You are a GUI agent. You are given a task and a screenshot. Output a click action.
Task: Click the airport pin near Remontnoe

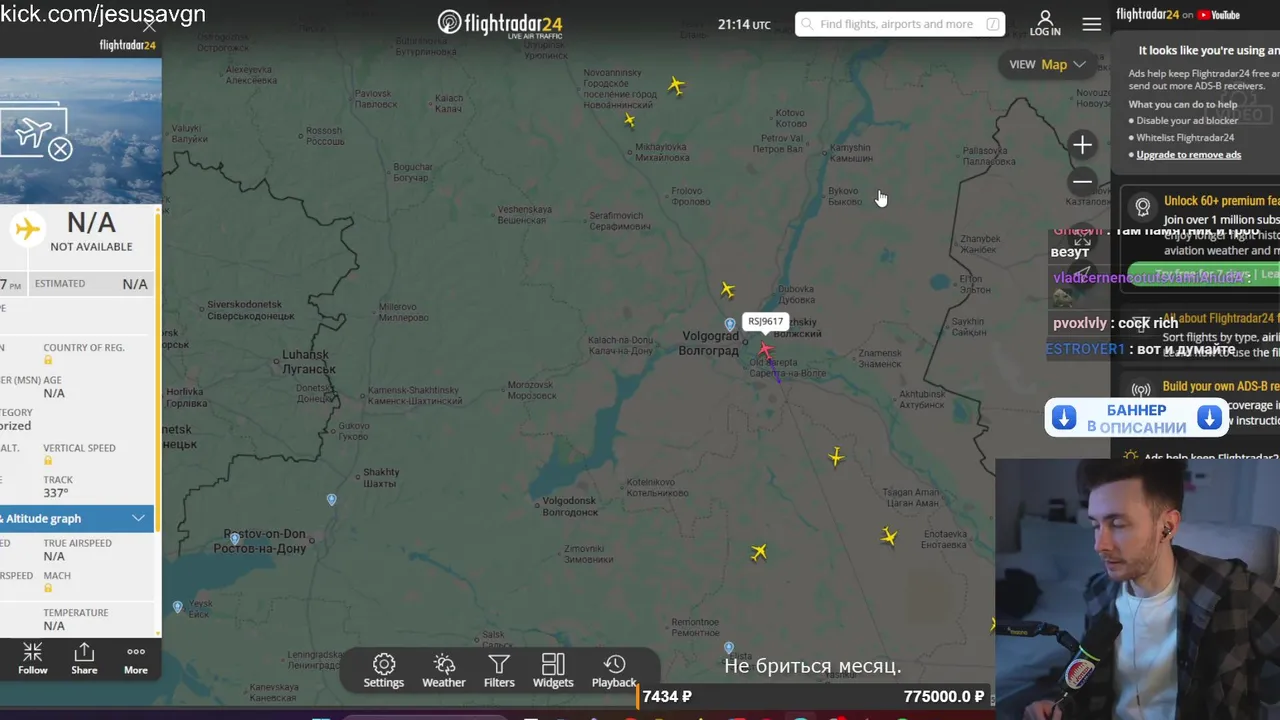point(729,647)
